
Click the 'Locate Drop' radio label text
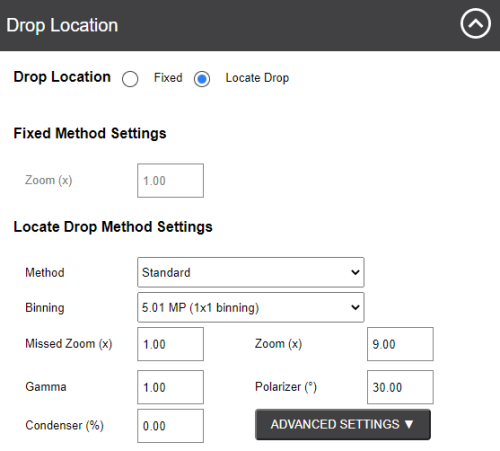point(257,78)
